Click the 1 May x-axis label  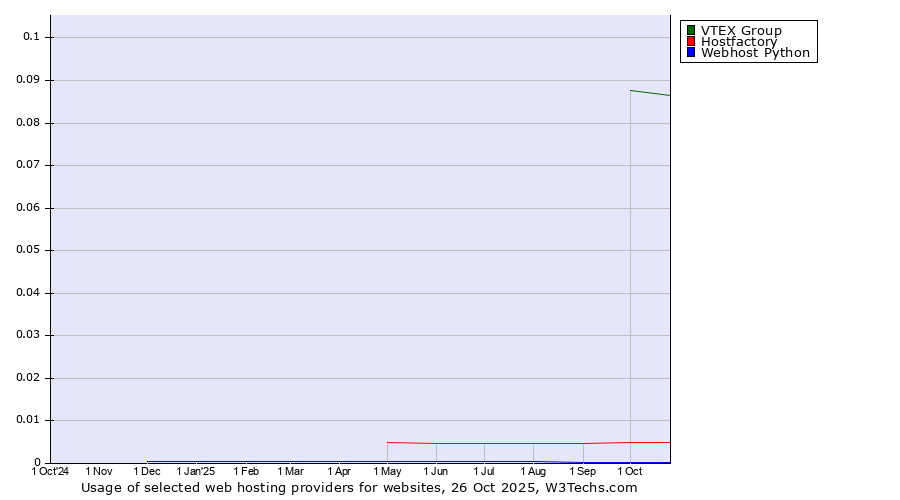[x=387, y=471]
